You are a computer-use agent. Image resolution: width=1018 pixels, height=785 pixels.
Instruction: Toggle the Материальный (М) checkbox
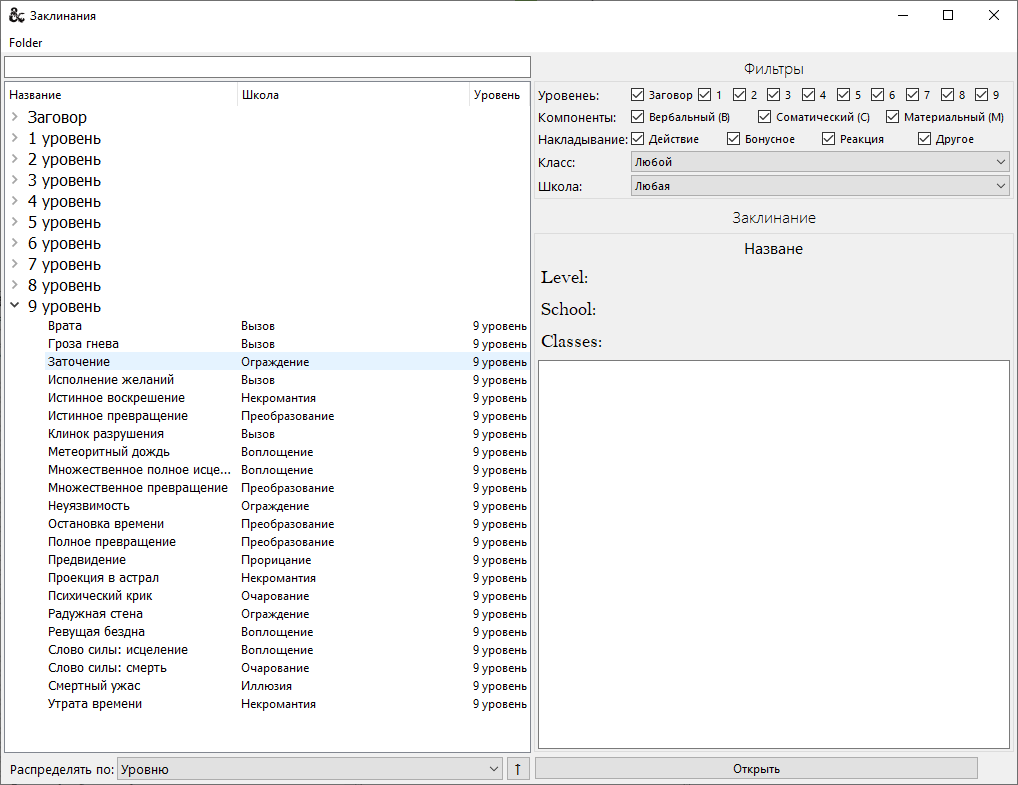coord(893,117)
